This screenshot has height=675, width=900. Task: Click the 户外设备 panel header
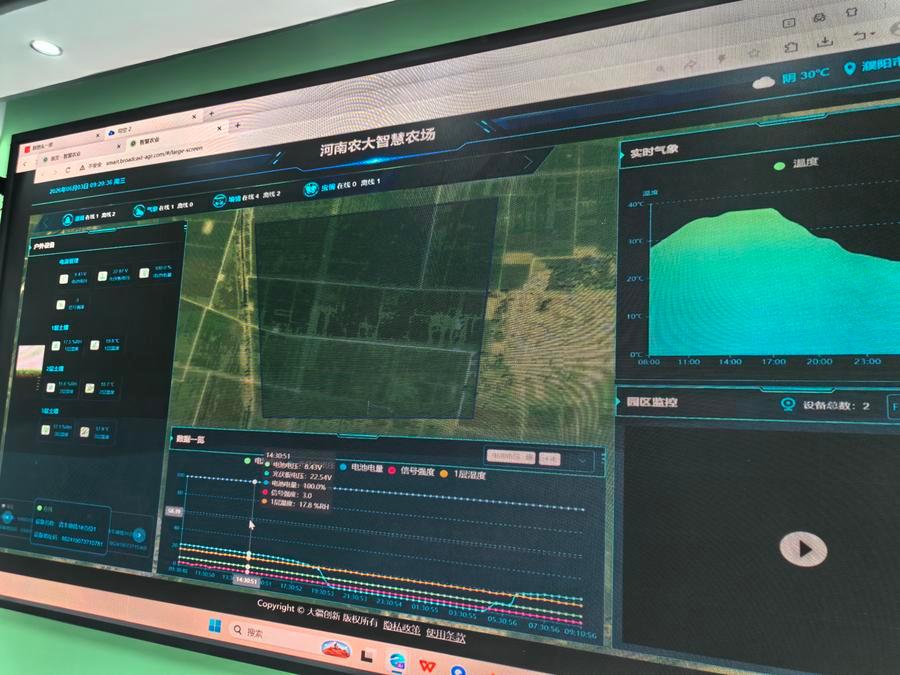coord(44,246)
